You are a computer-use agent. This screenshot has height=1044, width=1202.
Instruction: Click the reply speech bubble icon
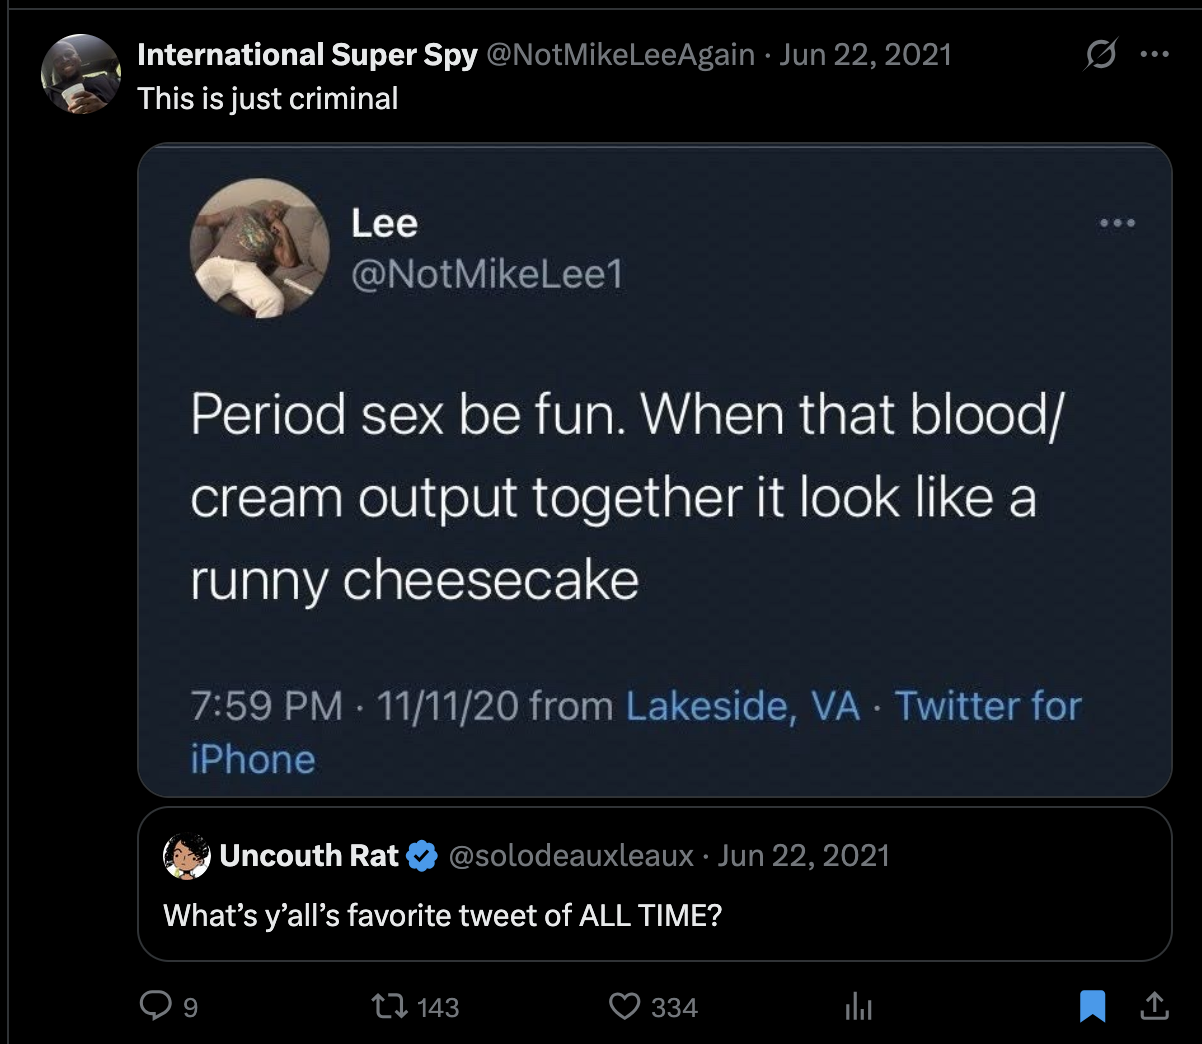(x=156, y=1005)
